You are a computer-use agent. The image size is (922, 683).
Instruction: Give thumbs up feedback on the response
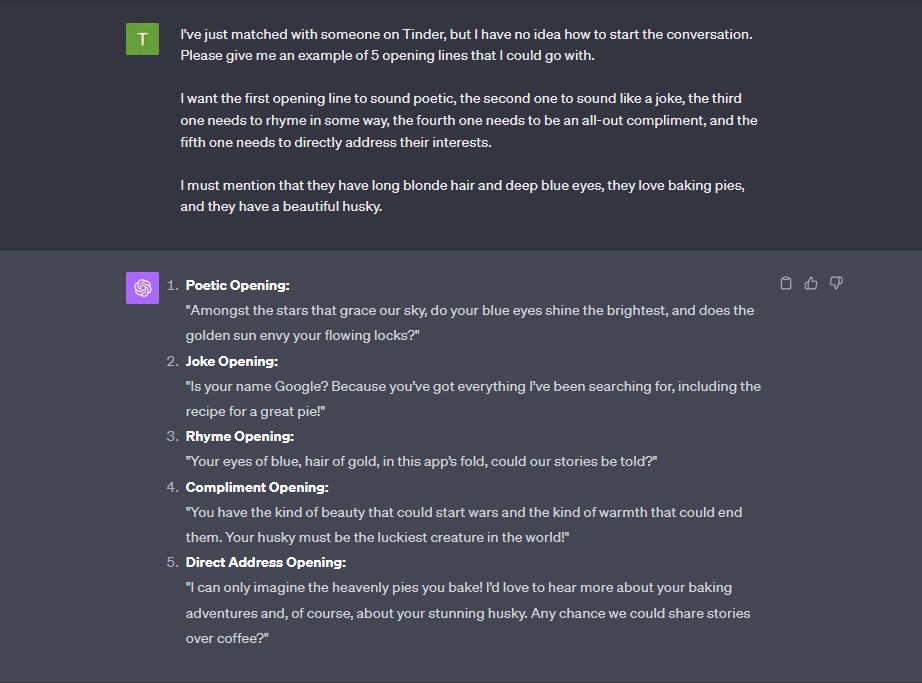[810, 283]
